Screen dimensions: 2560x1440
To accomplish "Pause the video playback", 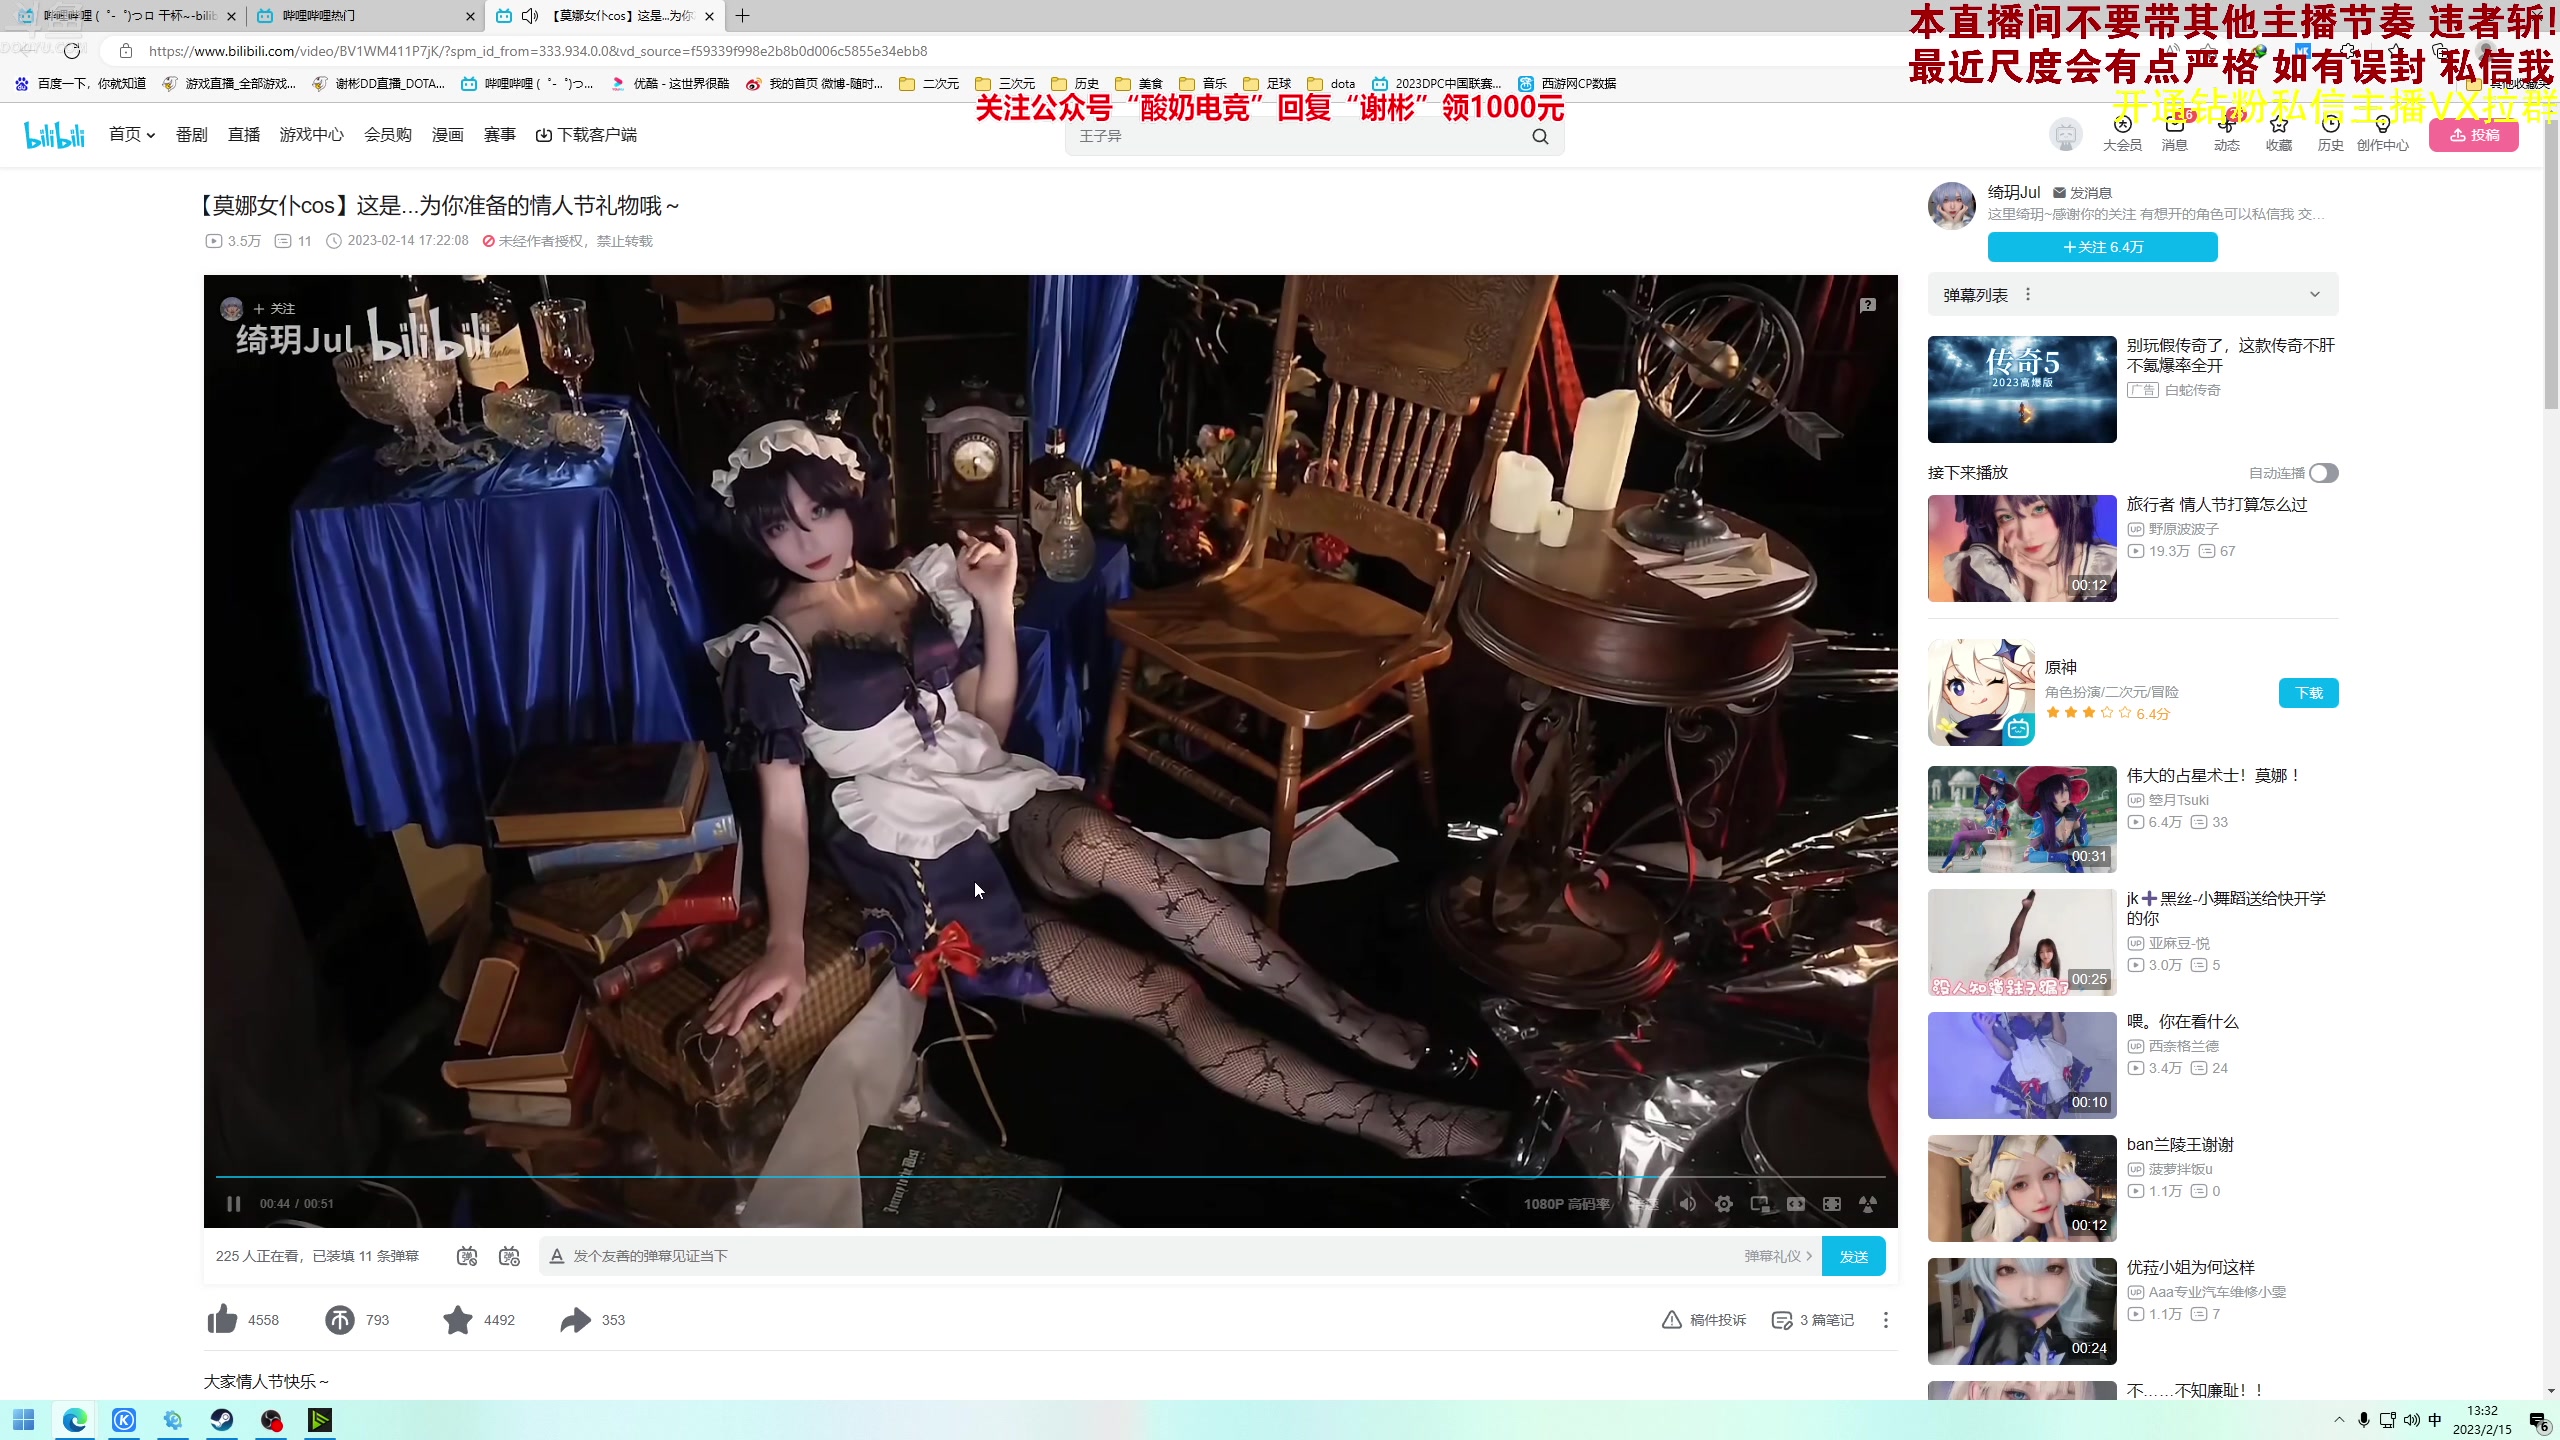I will click(x=233, y=1204).
